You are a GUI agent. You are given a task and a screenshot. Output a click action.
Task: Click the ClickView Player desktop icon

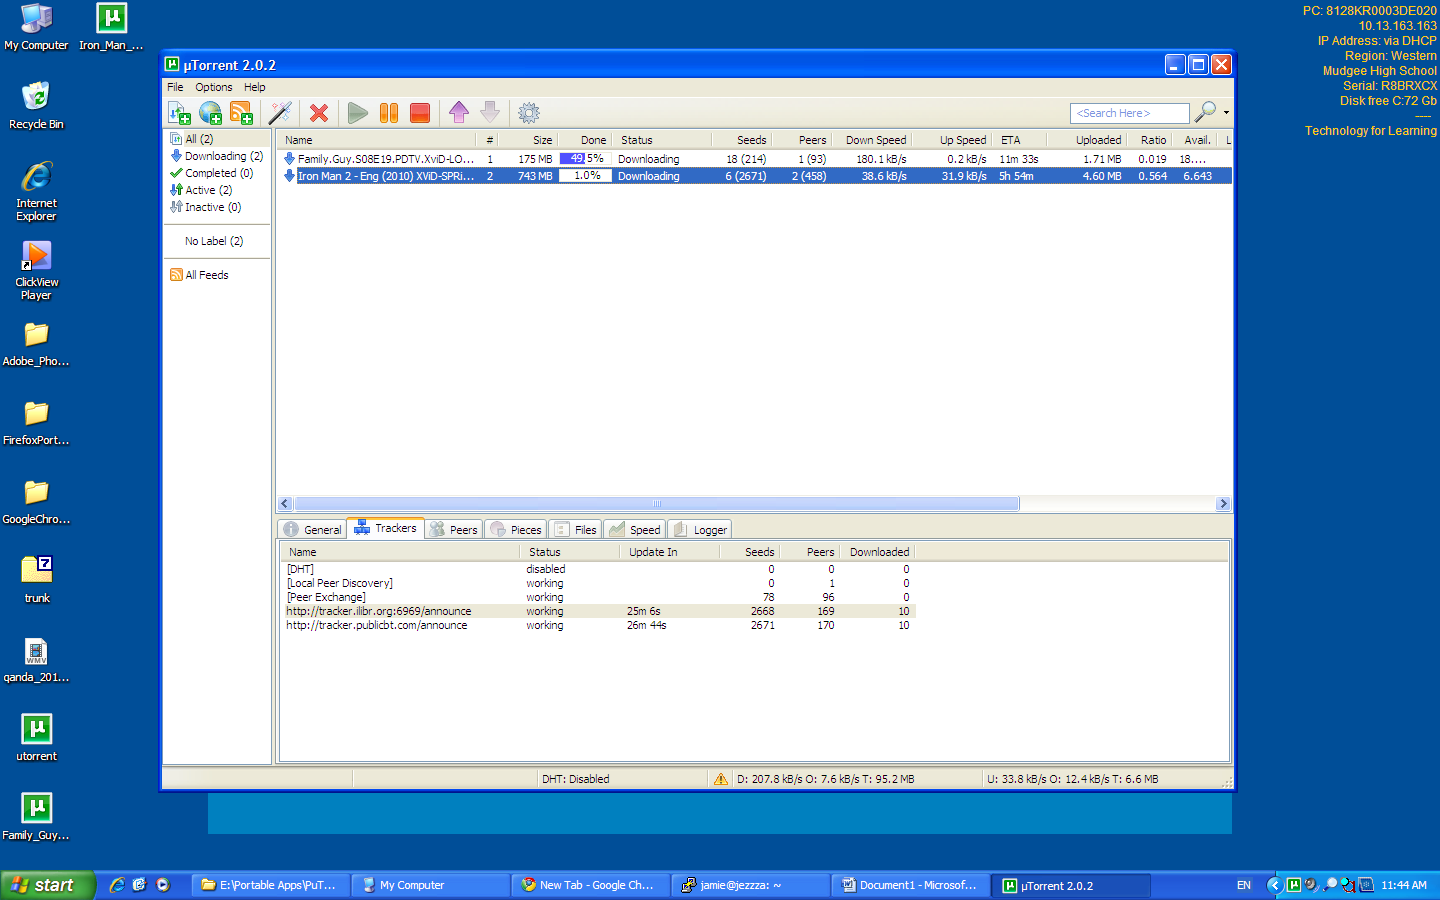36,271
